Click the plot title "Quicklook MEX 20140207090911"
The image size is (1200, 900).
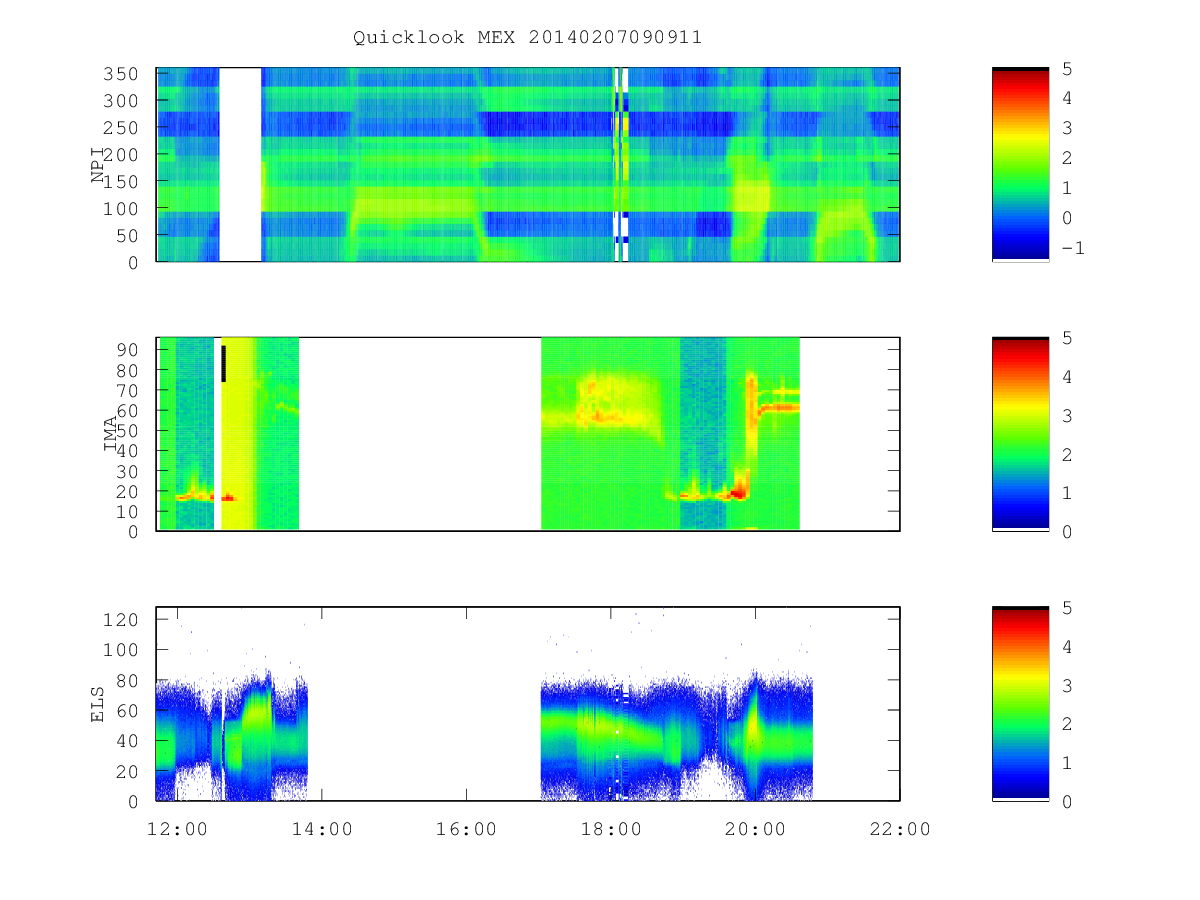[527, 37]
